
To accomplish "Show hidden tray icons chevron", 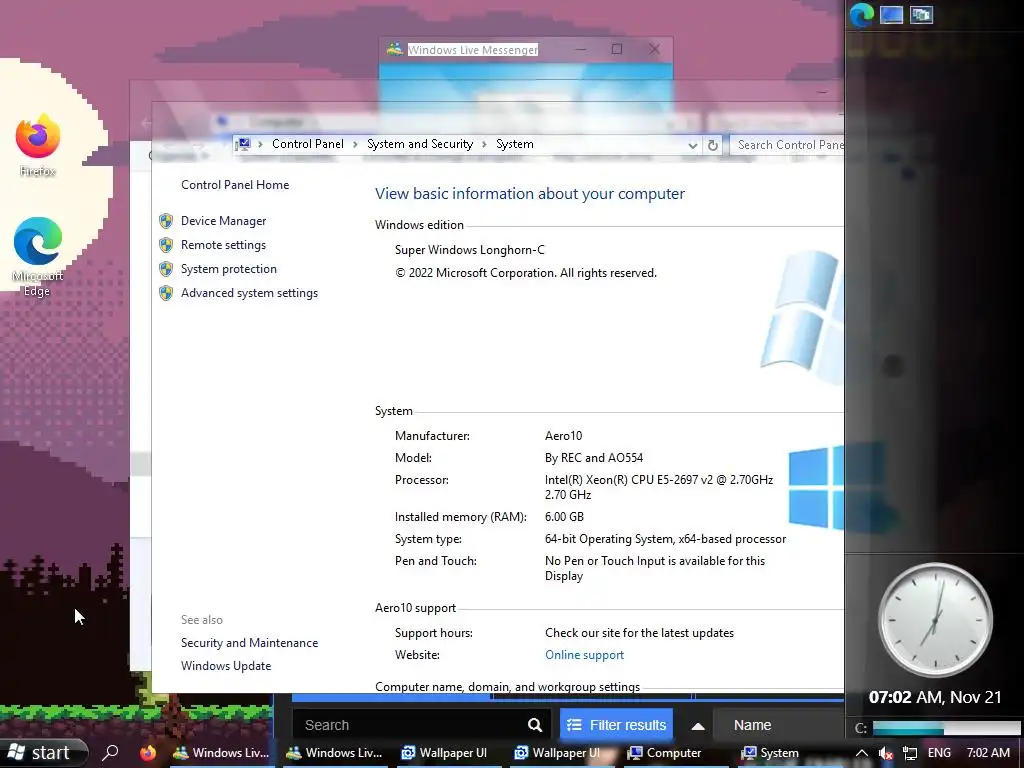I will point(861,753).
